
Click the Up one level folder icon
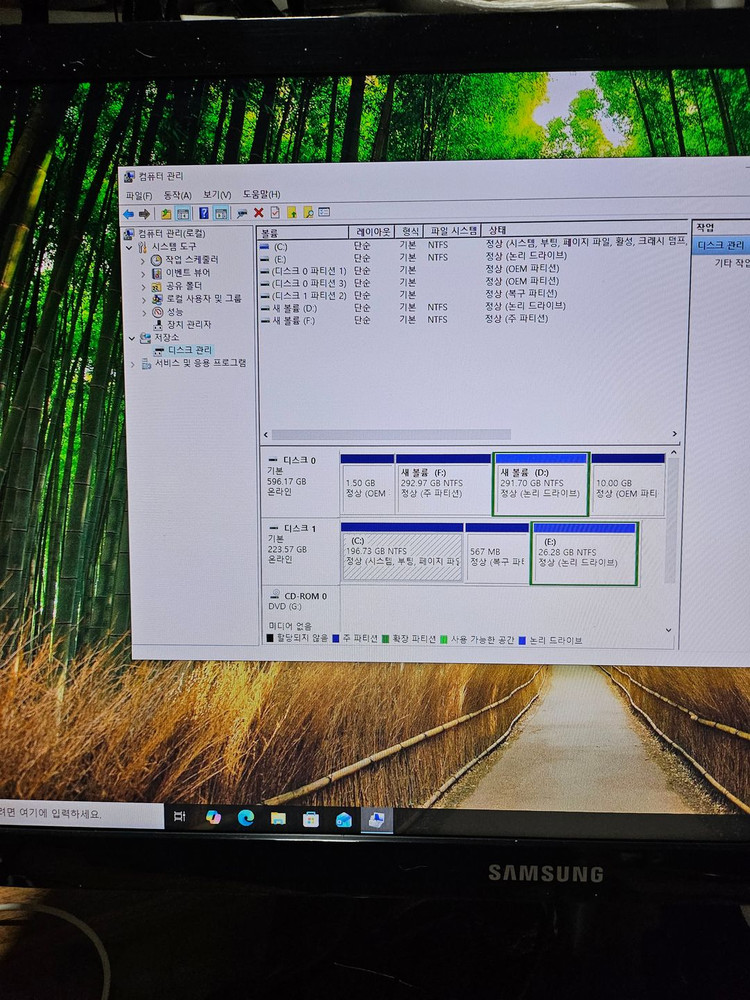(x=166, y=214)
